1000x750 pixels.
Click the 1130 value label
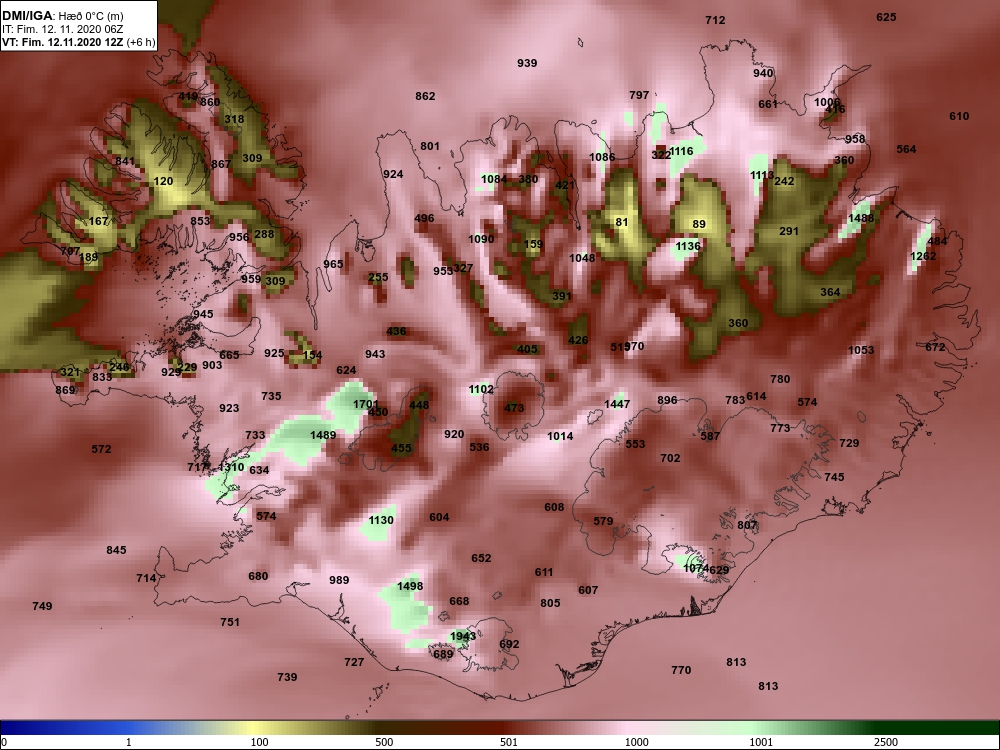point(381,520)
